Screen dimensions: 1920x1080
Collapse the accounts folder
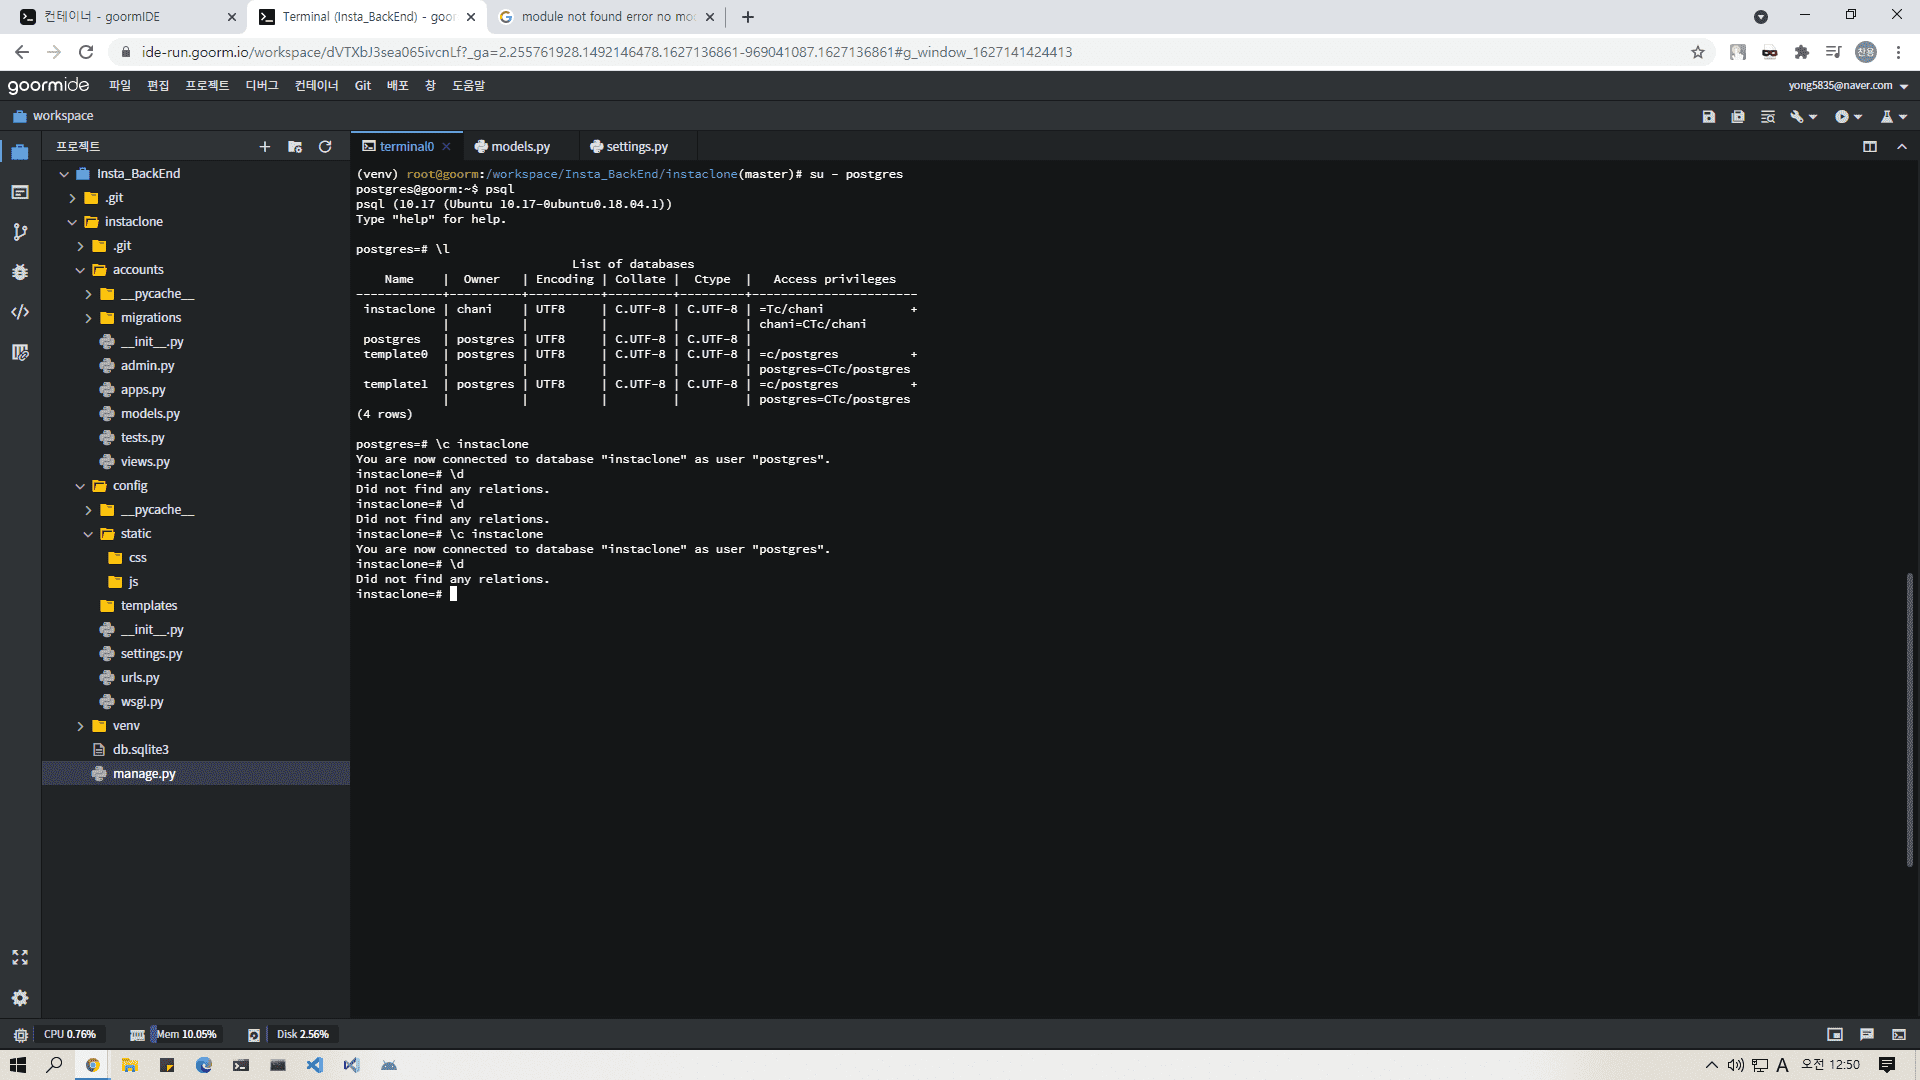[81, 270]
